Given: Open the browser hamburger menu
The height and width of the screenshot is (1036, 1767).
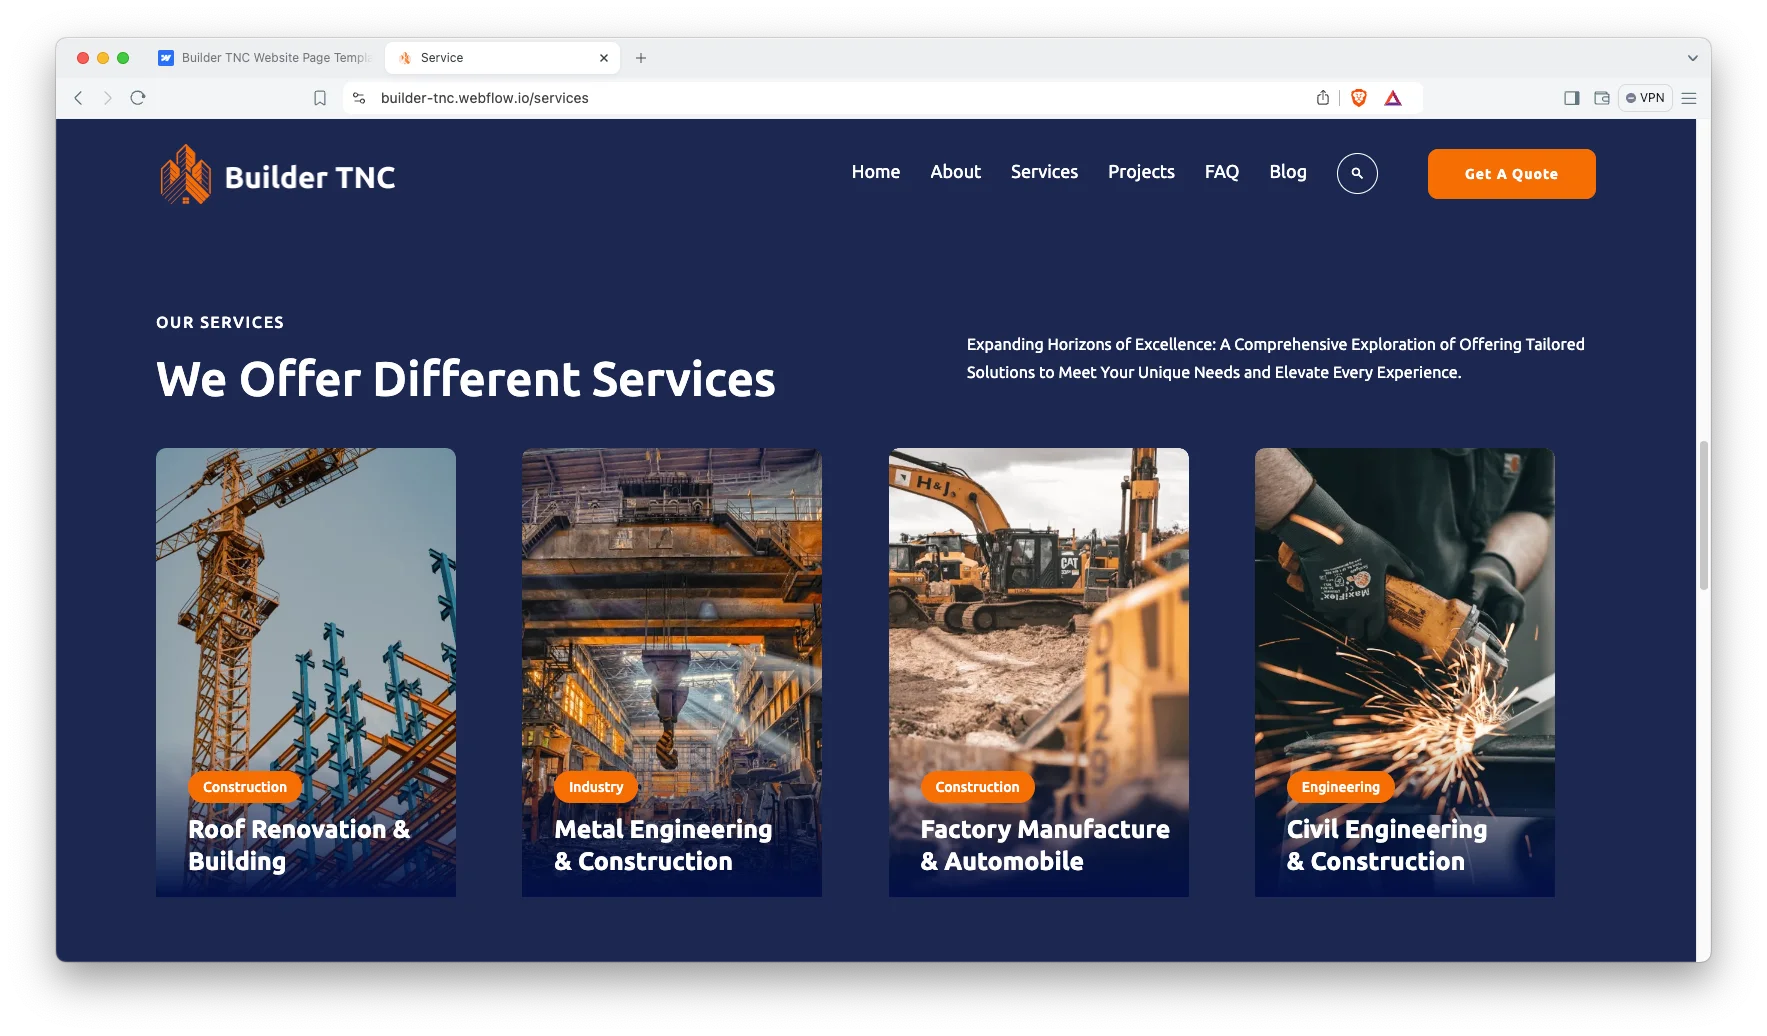Looking at the screenshot, I should click(1689, 98).
